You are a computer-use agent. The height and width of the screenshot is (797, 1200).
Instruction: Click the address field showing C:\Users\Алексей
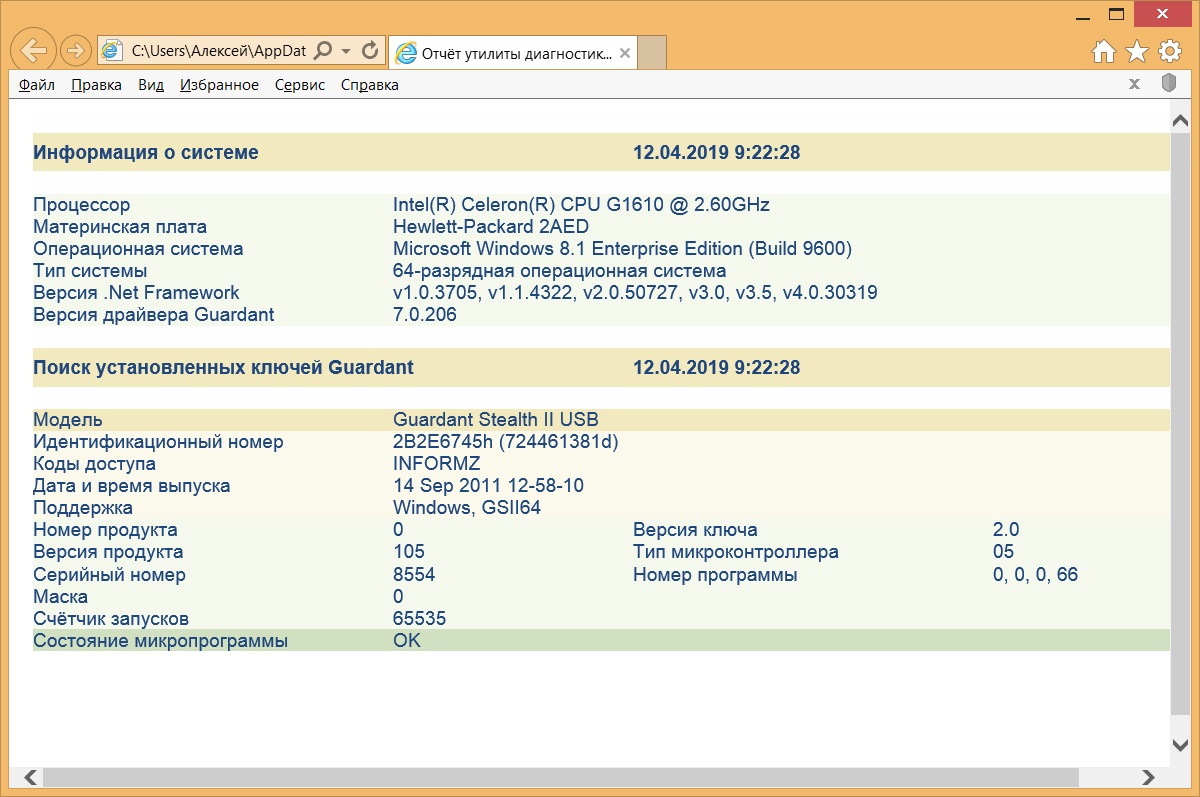pos(218,51)
